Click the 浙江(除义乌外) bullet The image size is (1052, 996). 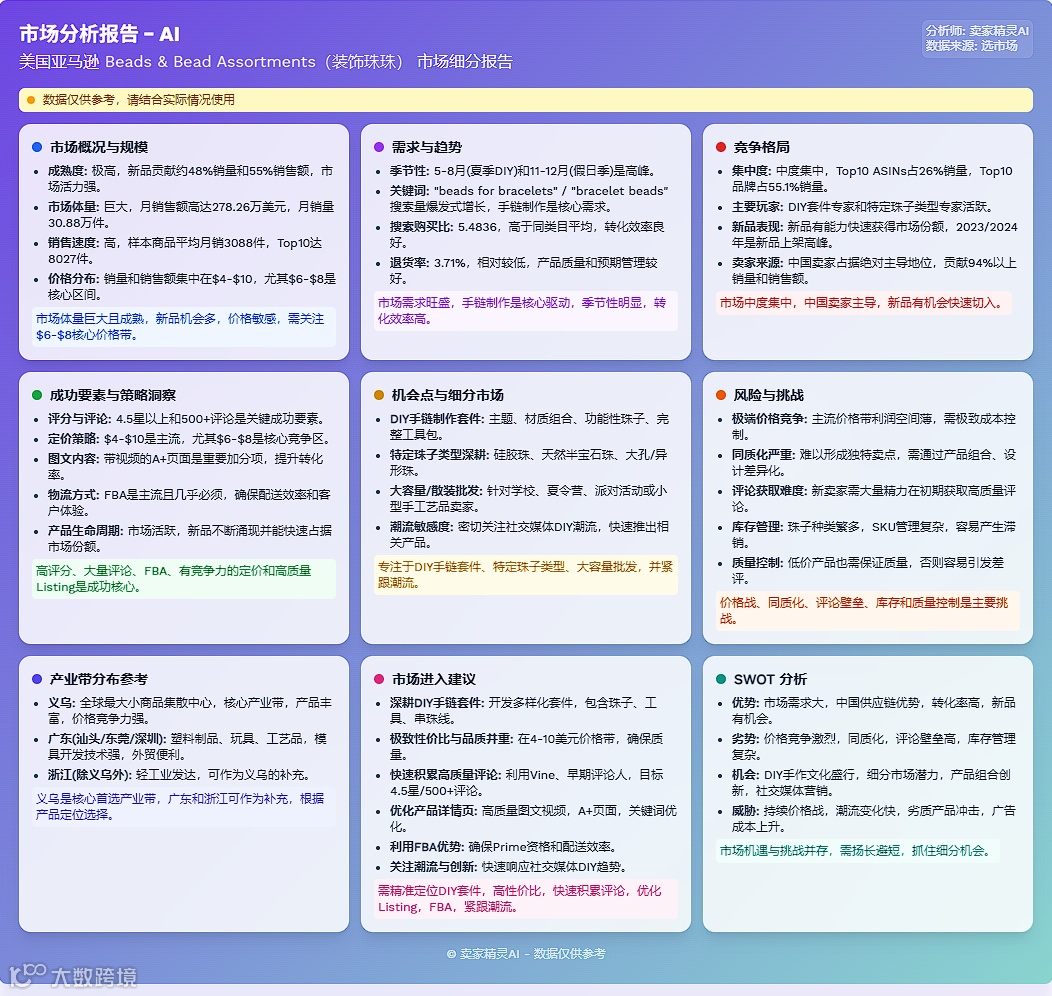pos(180,775)
